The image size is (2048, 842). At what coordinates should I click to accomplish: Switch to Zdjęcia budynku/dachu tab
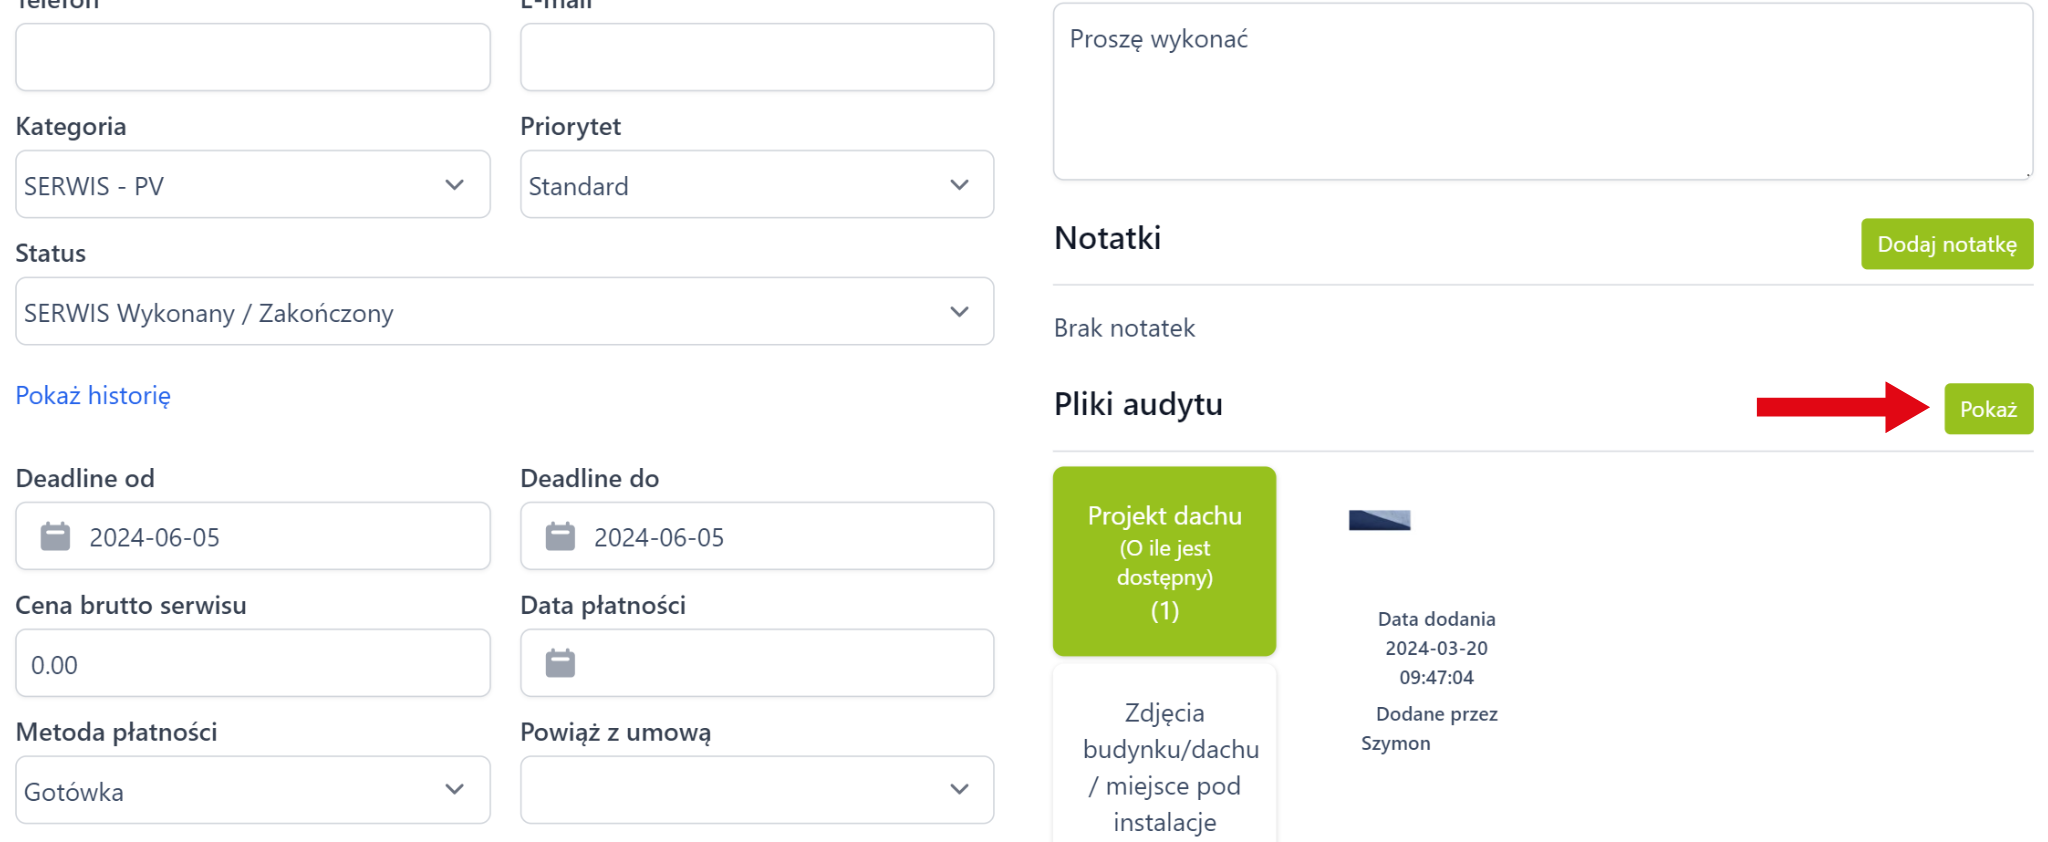1164,766
